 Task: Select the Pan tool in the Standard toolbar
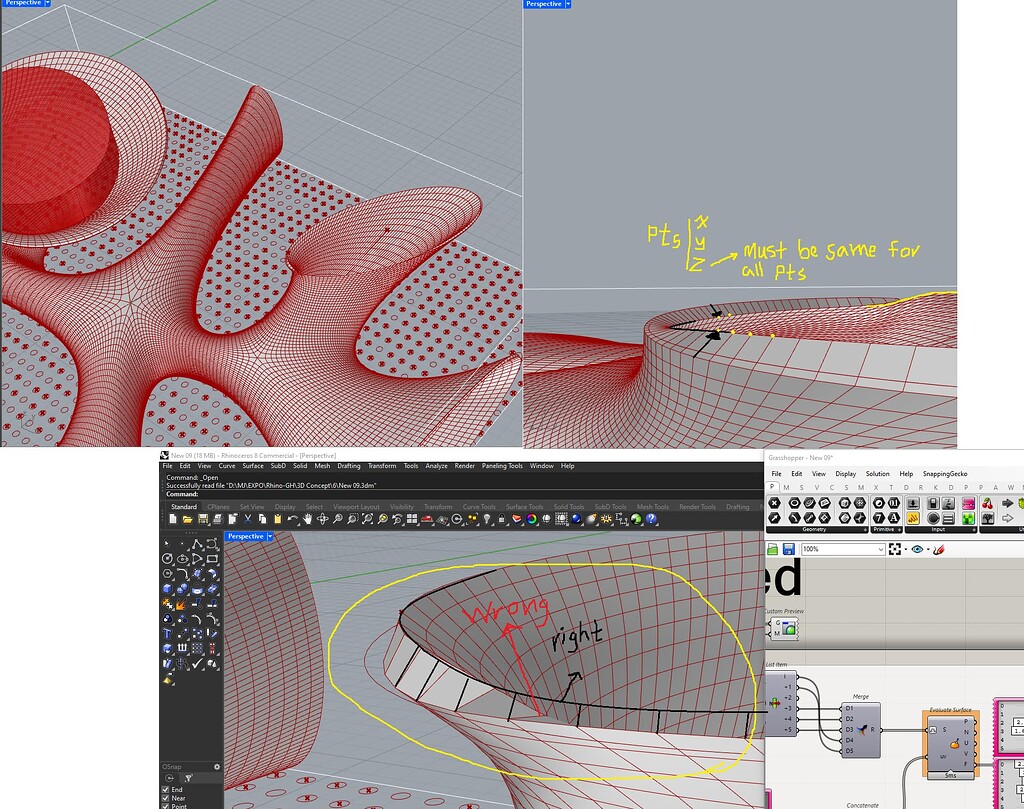click(308, 518)
